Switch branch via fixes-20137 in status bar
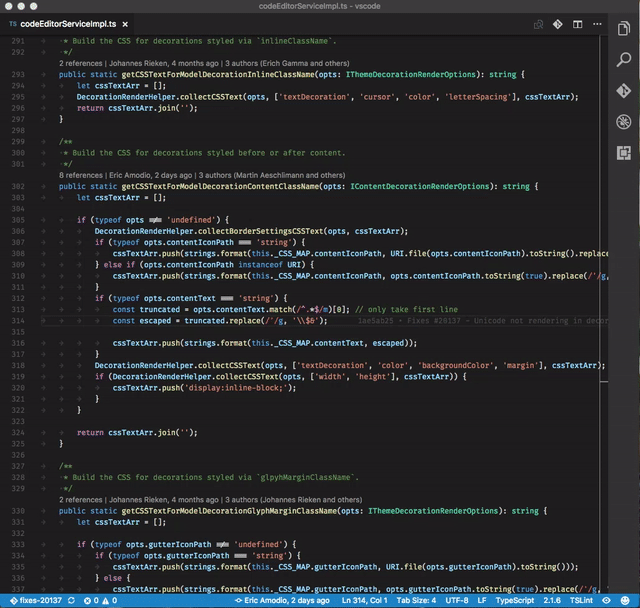Viewport: 640px width, 608px height. click(x=36, y=600)
